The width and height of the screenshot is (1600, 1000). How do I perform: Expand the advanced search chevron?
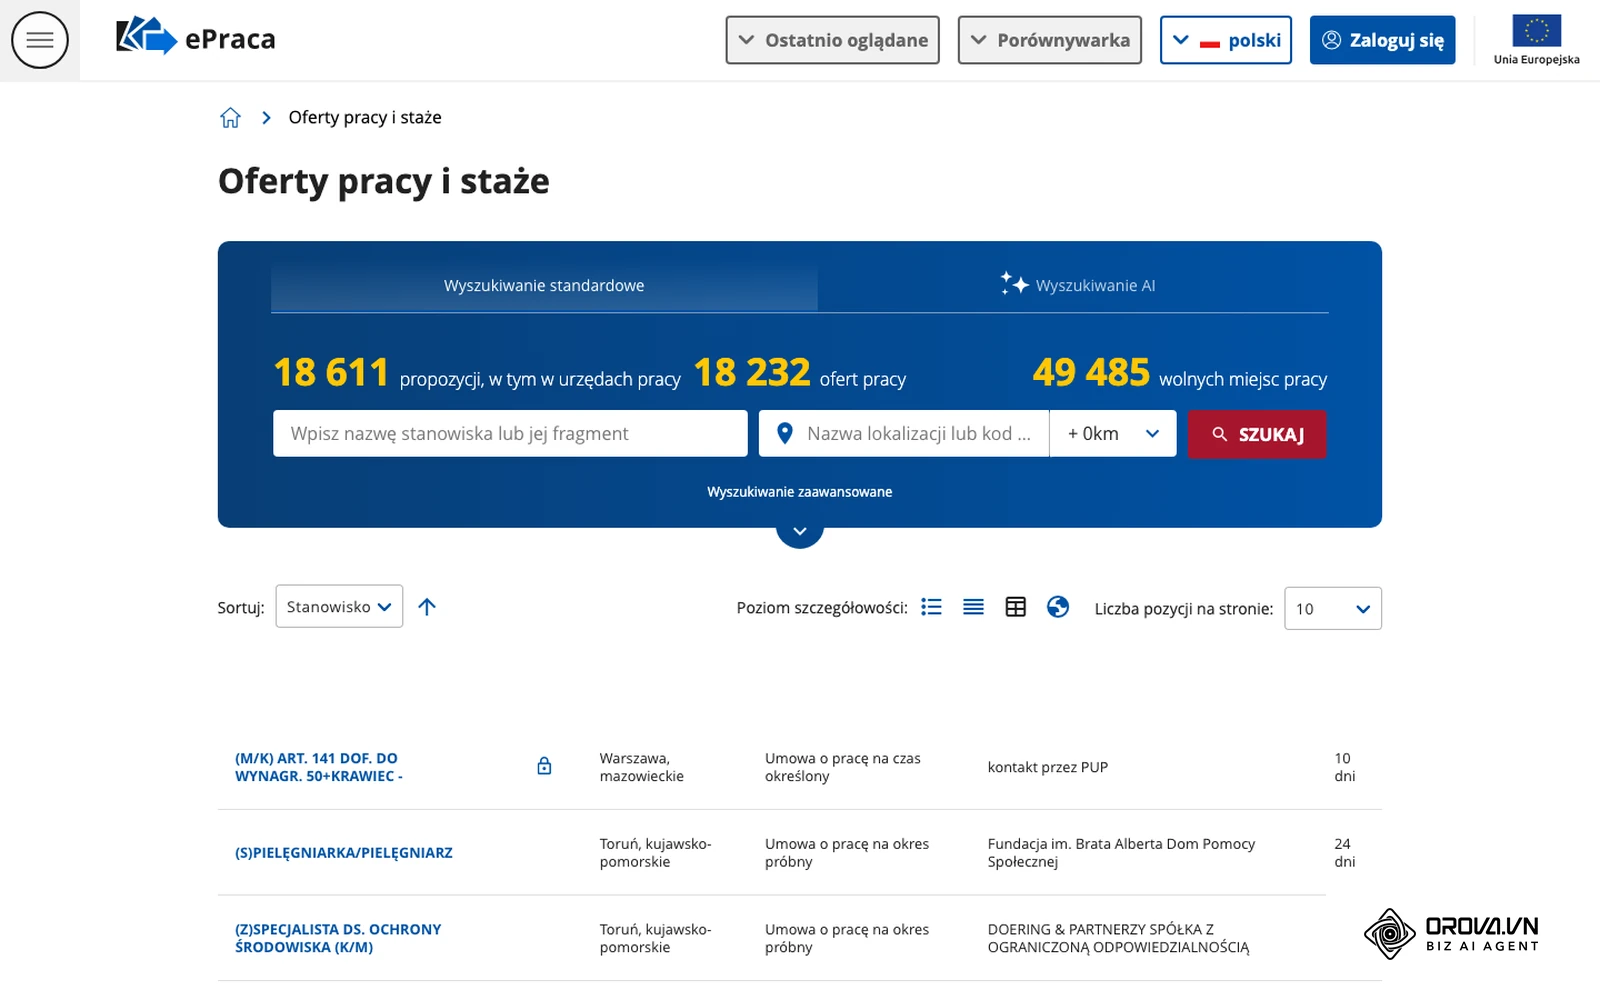[x=800, y=531]
